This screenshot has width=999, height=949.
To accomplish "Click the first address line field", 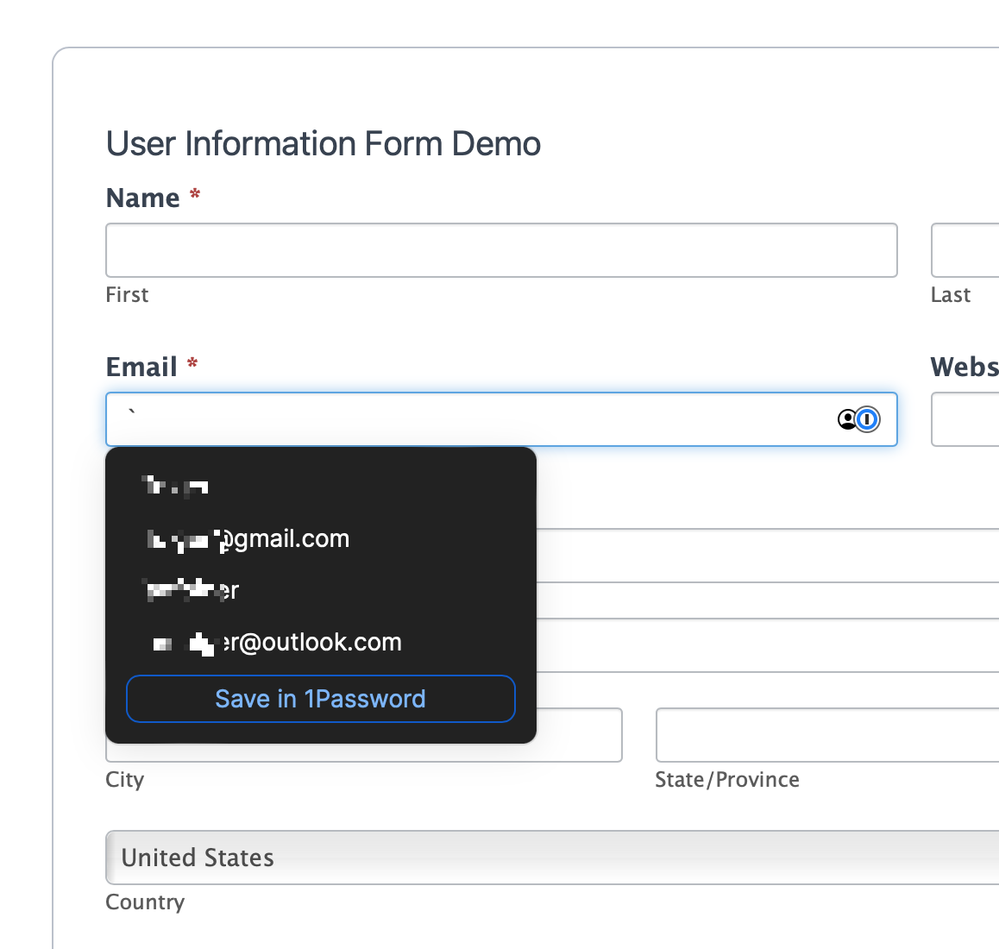I will pos(766,555).
